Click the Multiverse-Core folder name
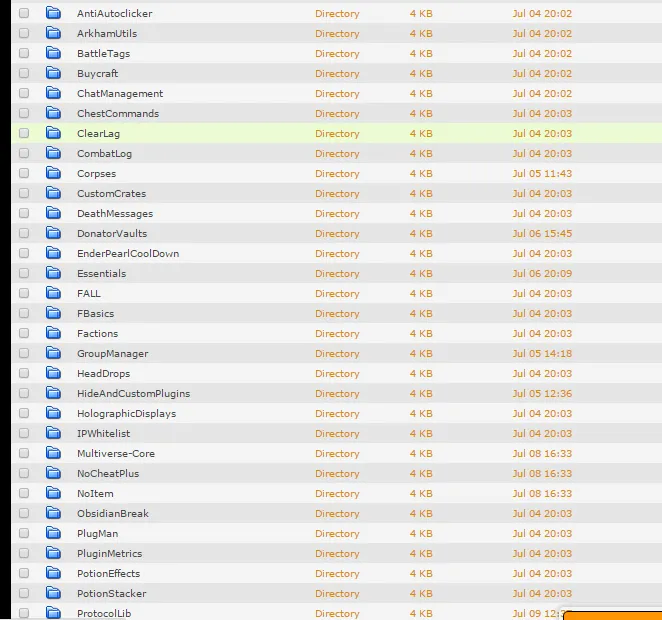The height and width of the screenshot is (620, 662). (x=116, y=454)
